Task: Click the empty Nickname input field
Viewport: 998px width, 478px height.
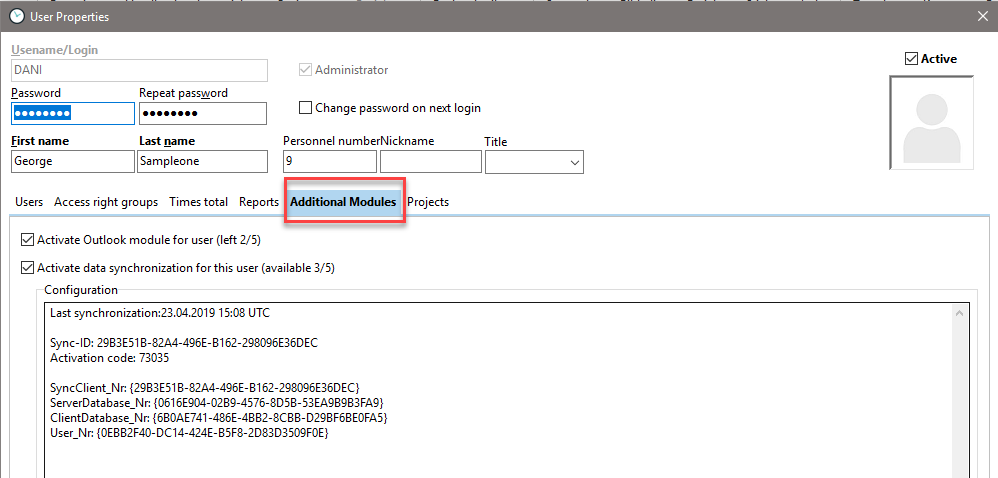Action: (430, 161)
